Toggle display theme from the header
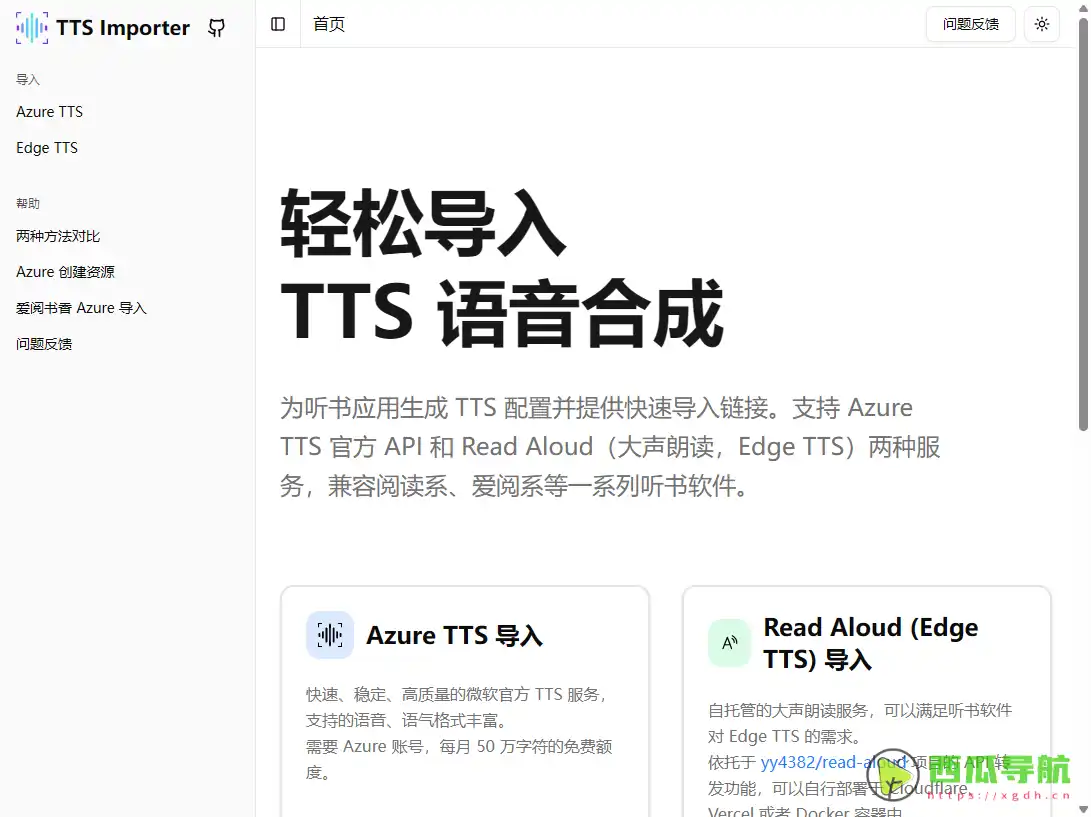Viewport: 1091px width, 817px height. point(1042,24)
